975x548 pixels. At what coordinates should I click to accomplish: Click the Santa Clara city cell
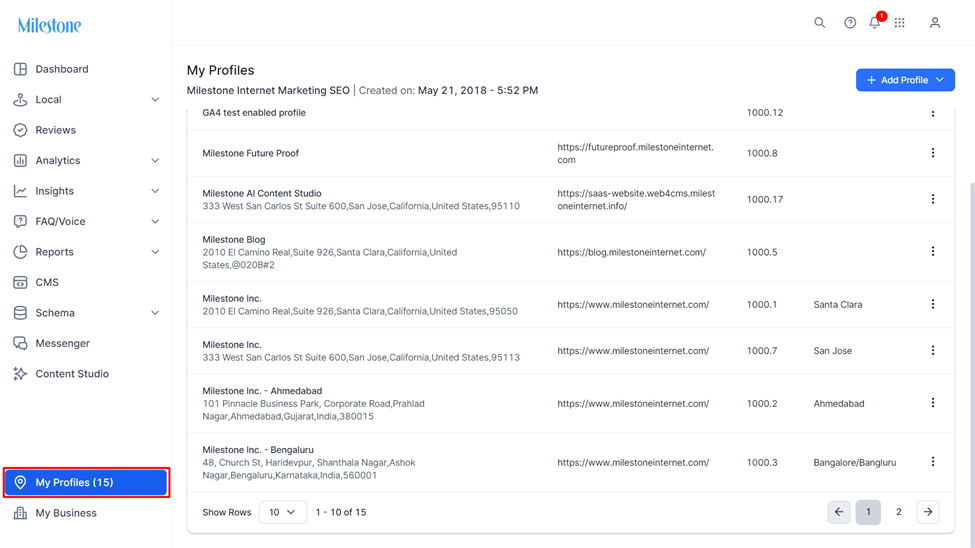(838, 305)
